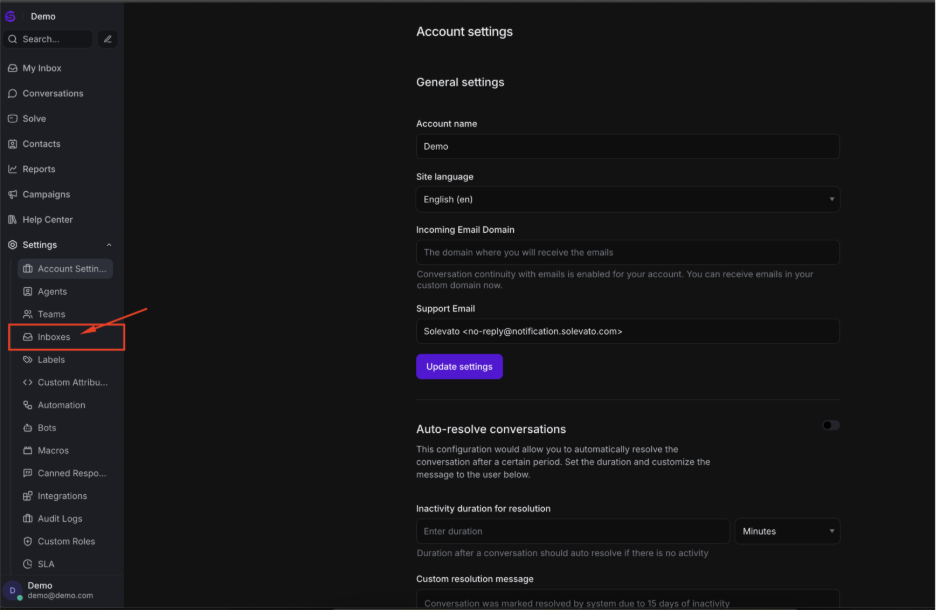Click the Update settings button

click(x=459, y=366)
